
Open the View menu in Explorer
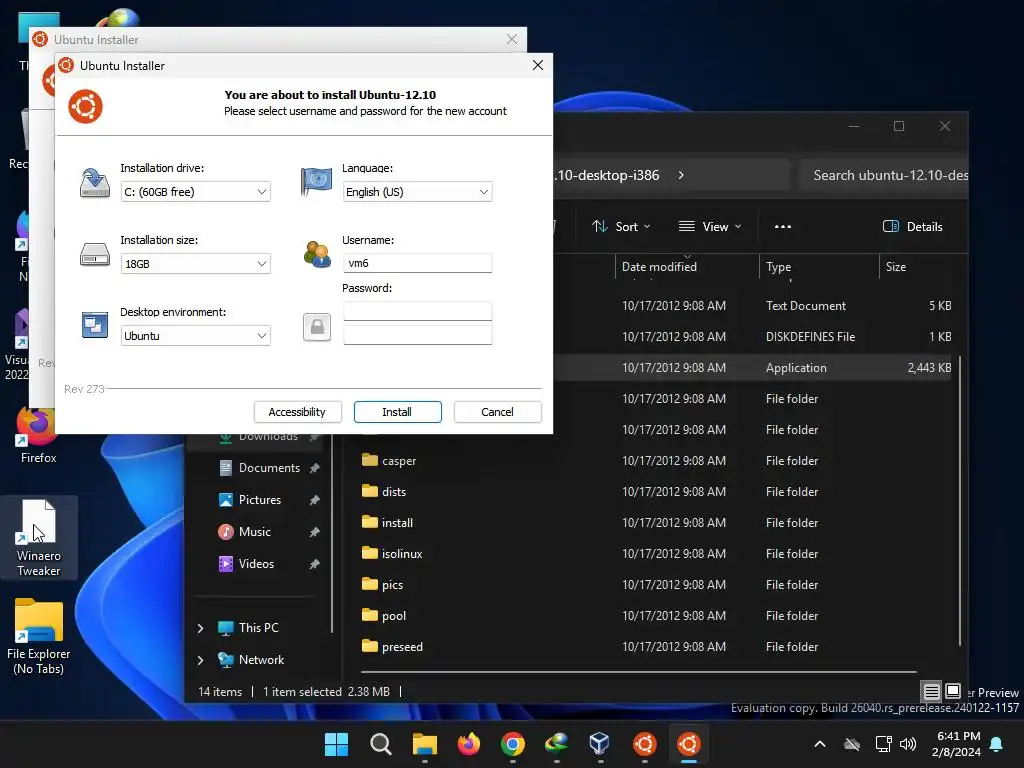(x=710, y=227)
